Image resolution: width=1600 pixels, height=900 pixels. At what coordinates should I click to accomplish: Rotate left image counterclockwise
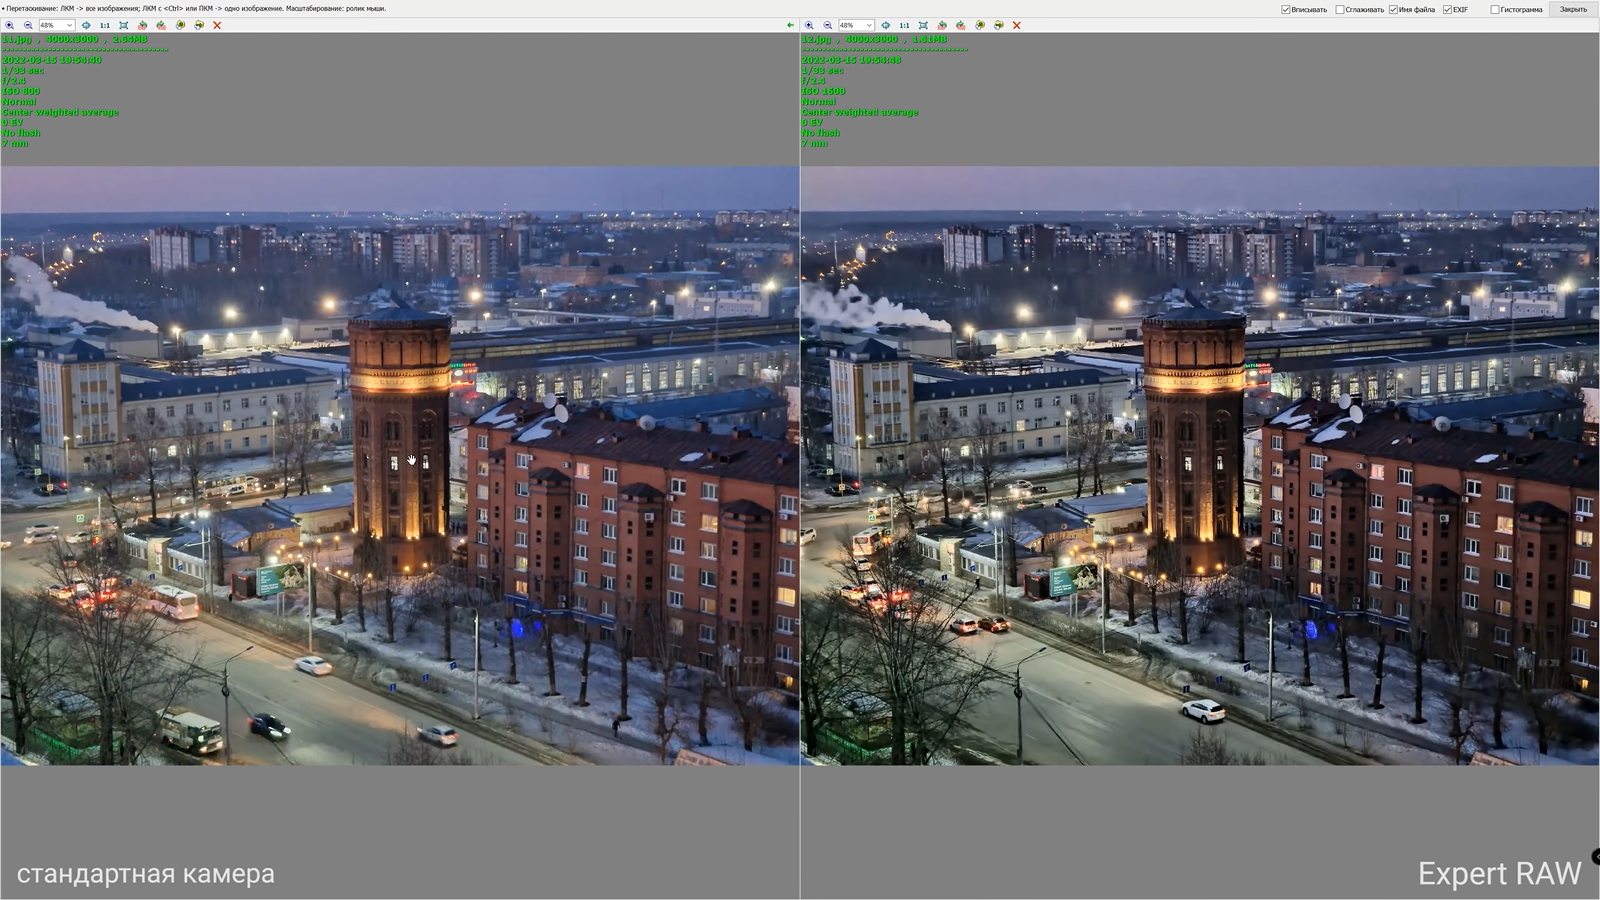142,25
